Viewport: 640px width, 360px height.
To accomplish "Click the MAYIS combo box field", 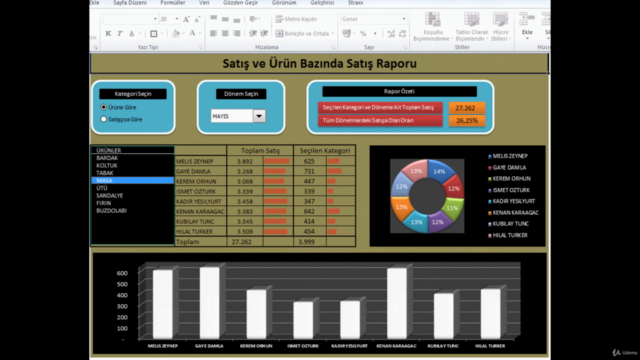I will click(x=232, y=116).
